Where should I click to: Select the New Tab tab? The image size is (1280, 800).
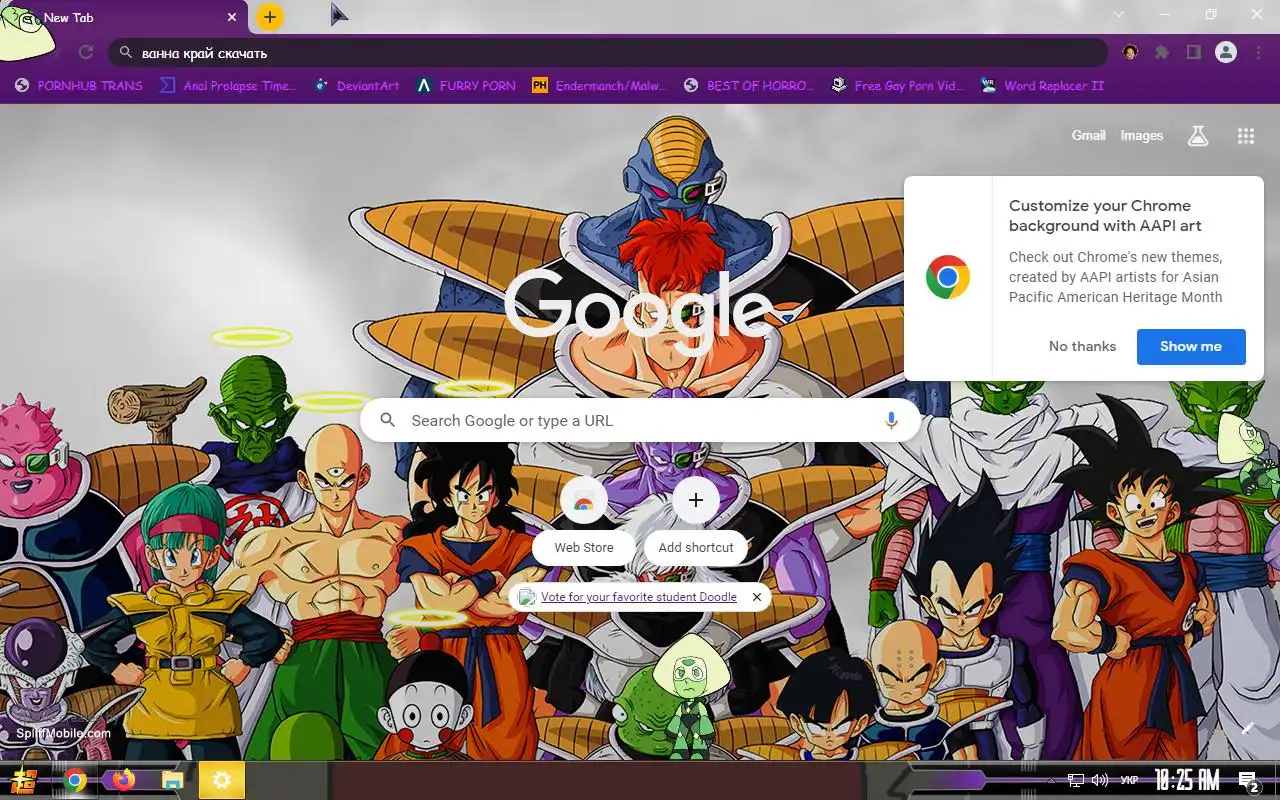(125, 18)
